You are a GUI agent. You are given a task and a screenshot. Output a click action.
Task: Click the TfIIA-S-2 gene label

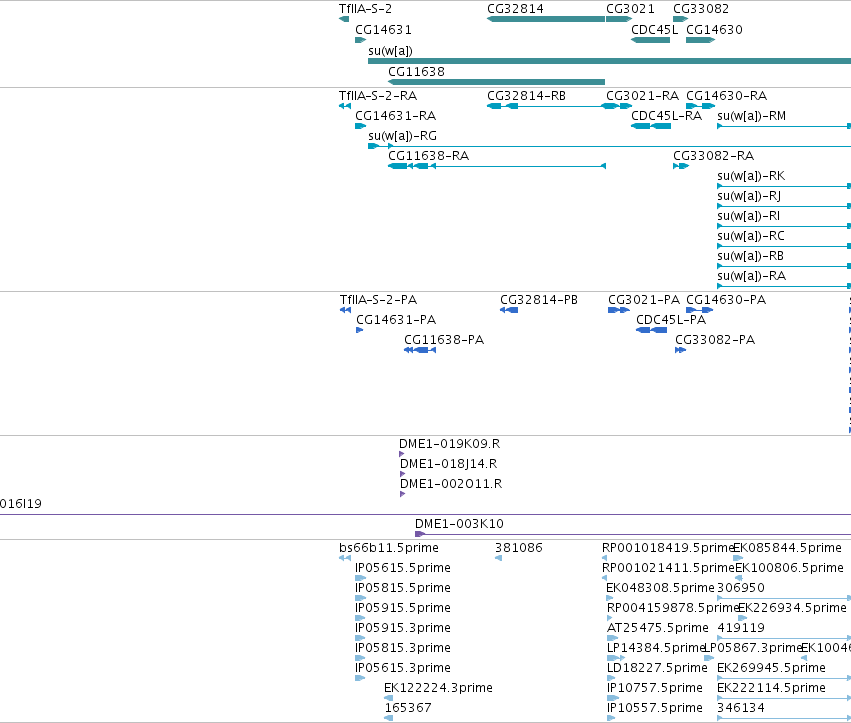[365, 9]
